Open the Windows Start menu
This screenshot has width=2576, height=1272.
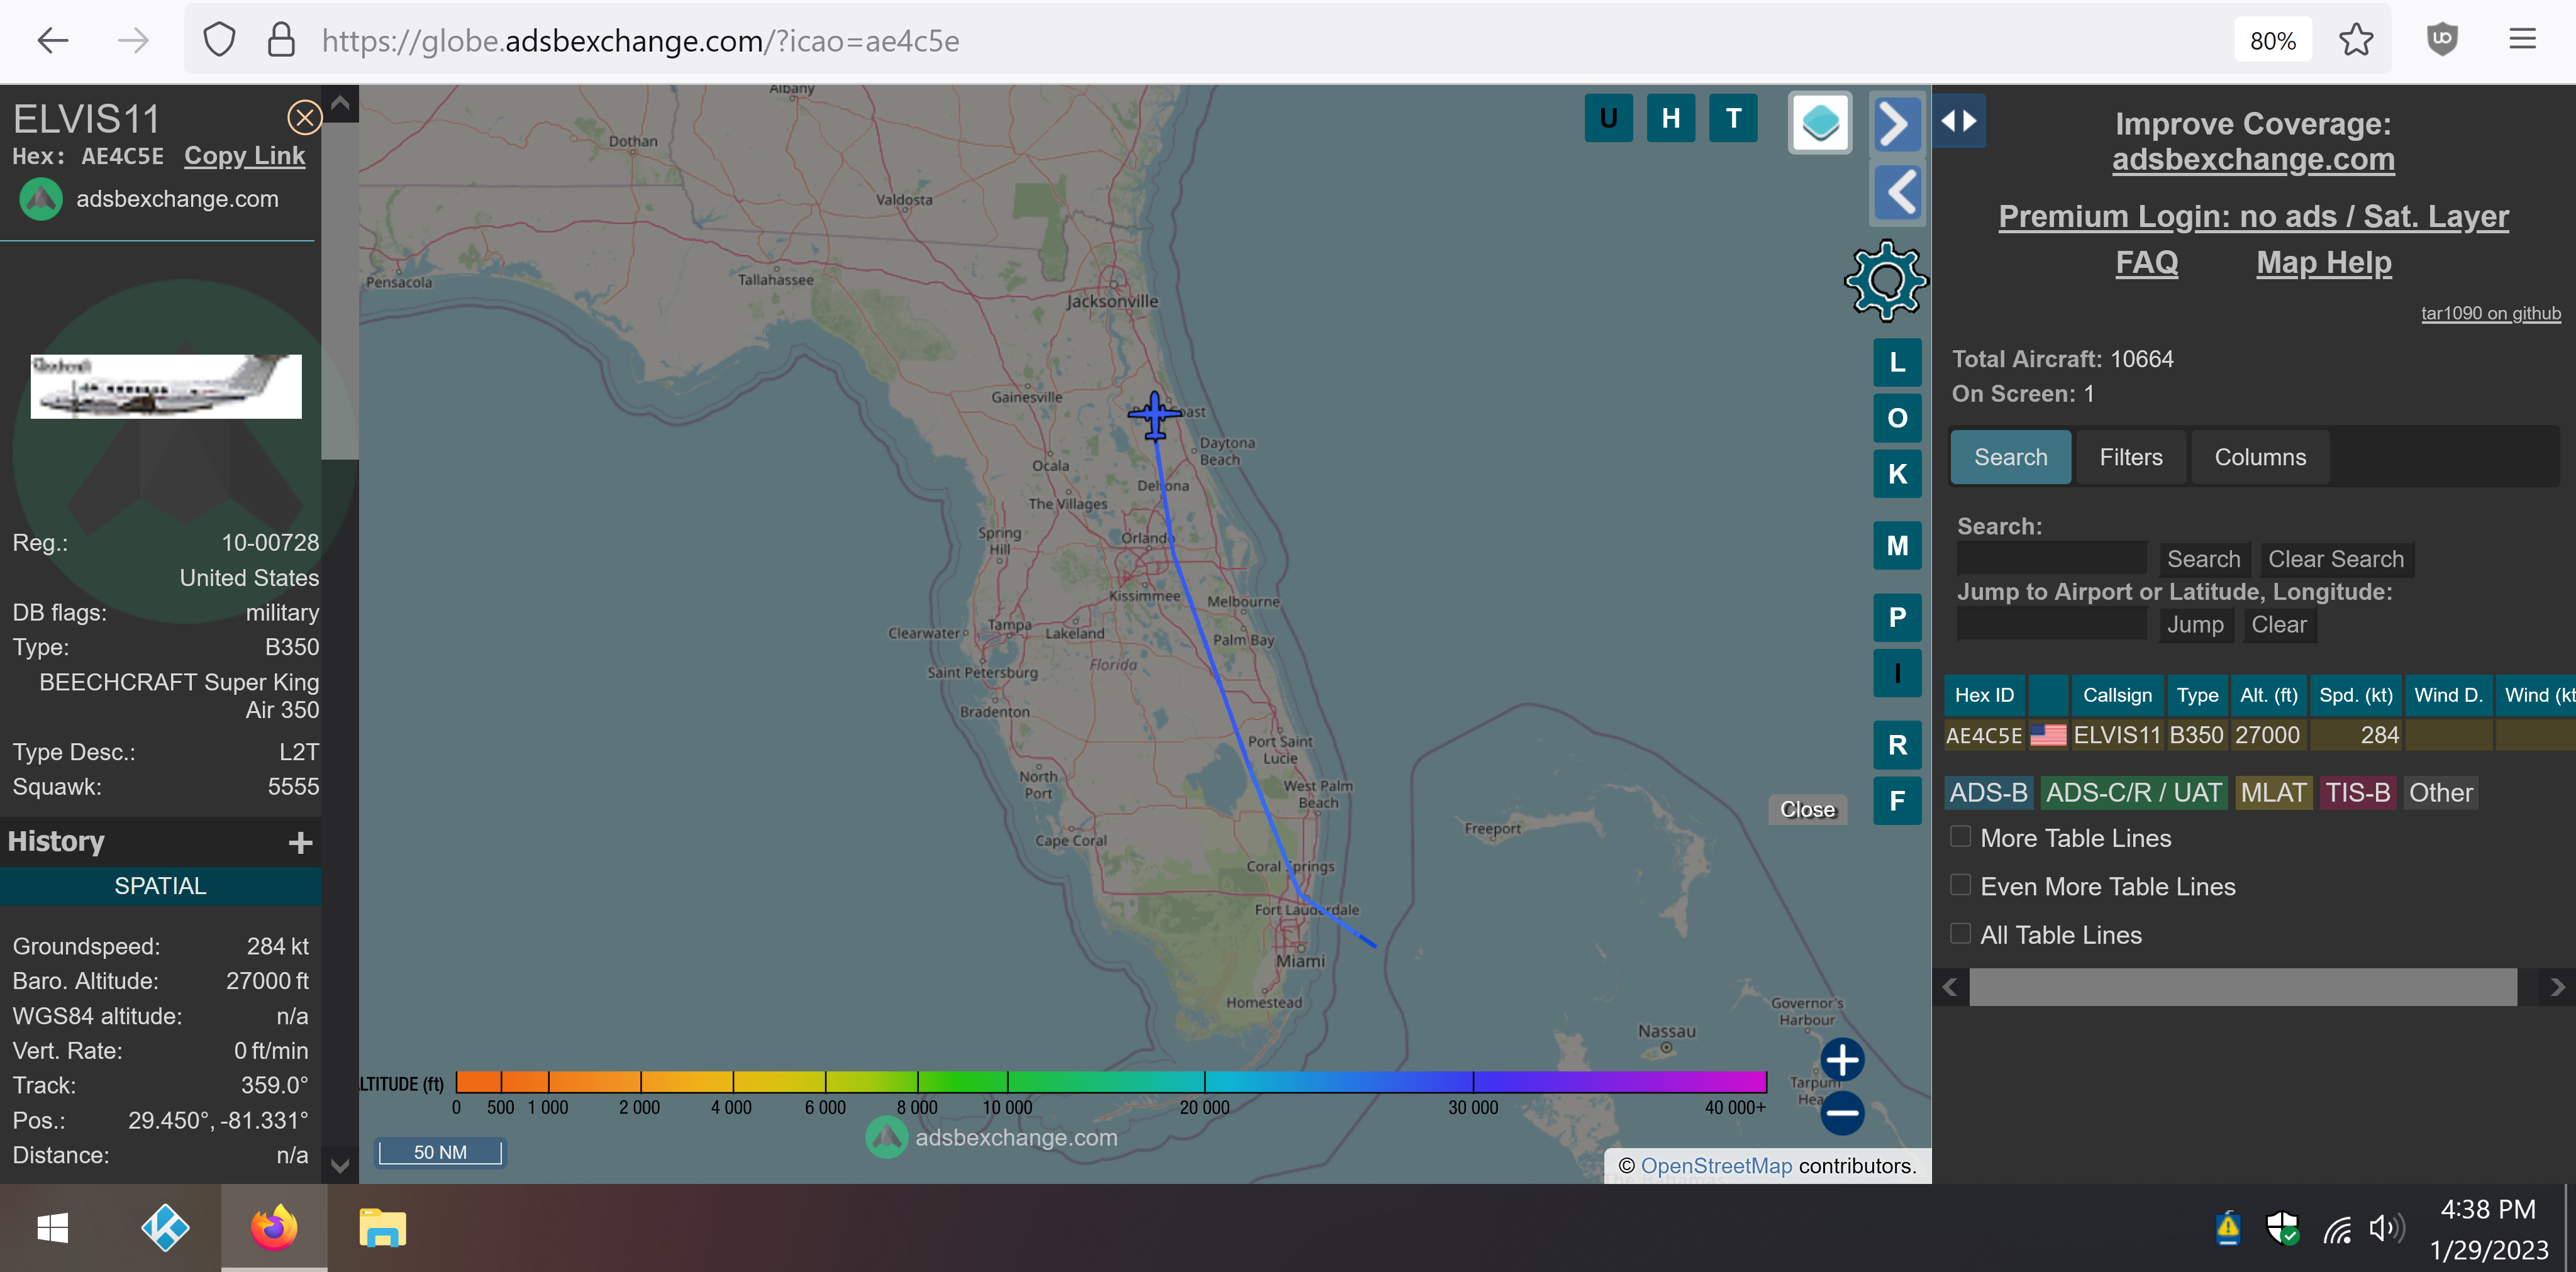point(52,1228)
